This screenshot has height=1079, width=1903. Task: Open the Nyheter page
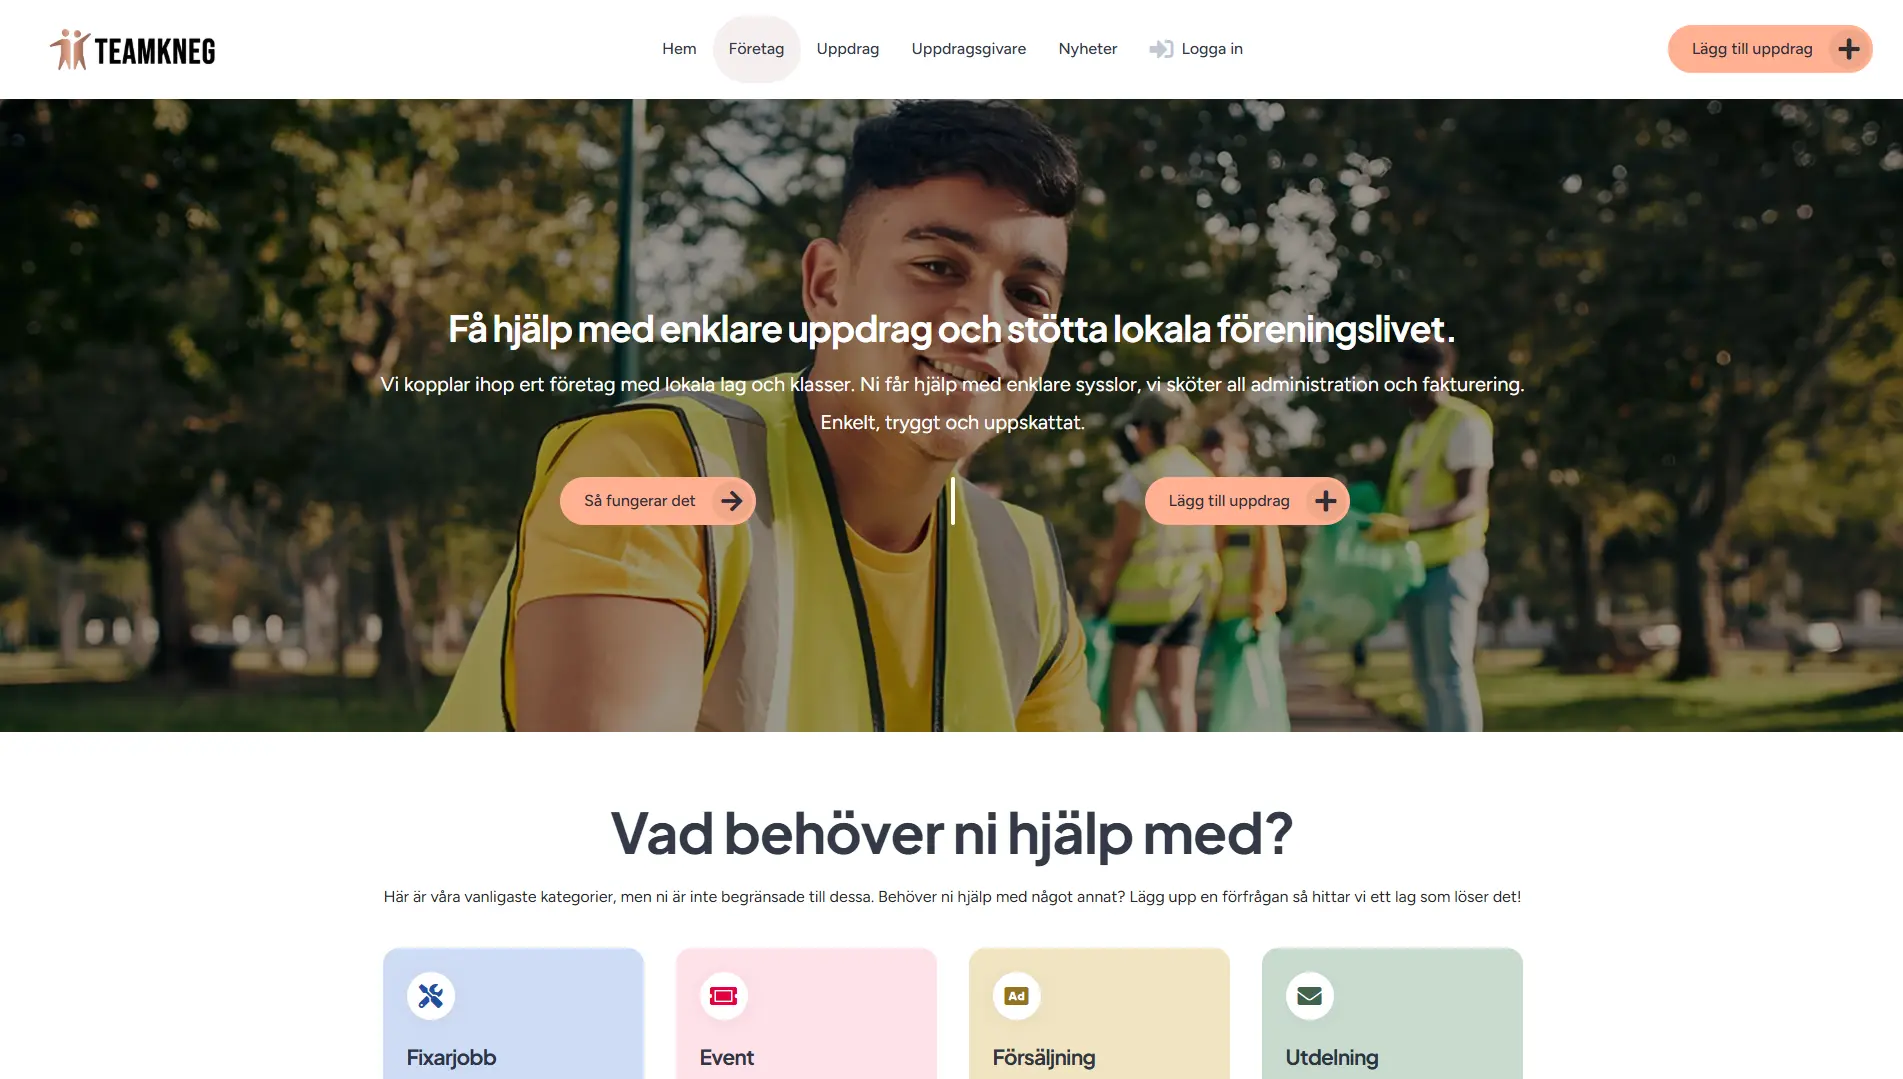(x=1088, y=49)
